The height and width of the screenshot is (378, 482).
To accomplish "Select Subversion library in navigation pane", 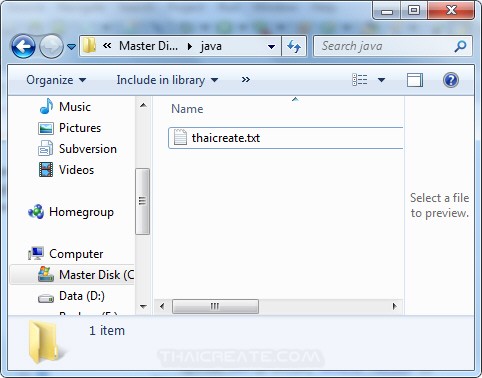I will click(88, 149).
